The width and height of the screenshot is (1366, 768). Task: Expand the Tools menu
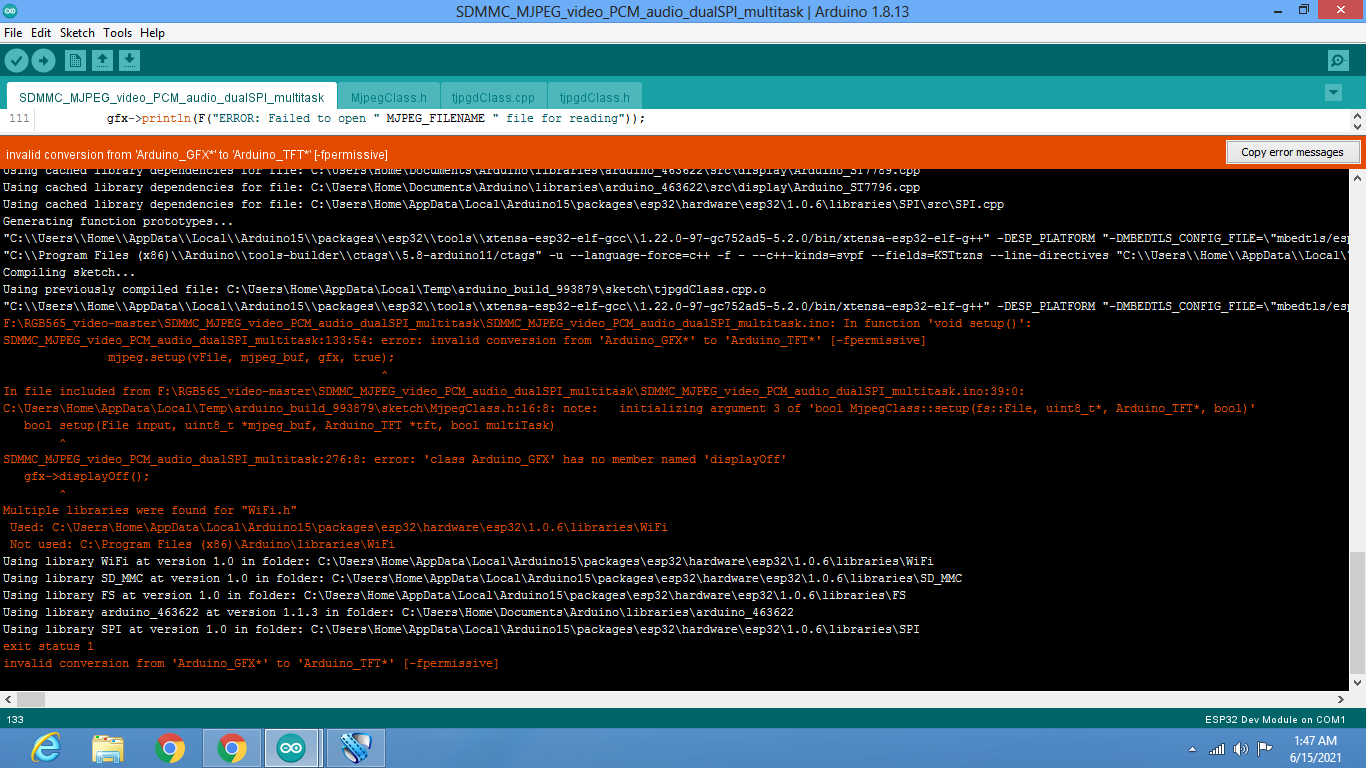[117, 32]
